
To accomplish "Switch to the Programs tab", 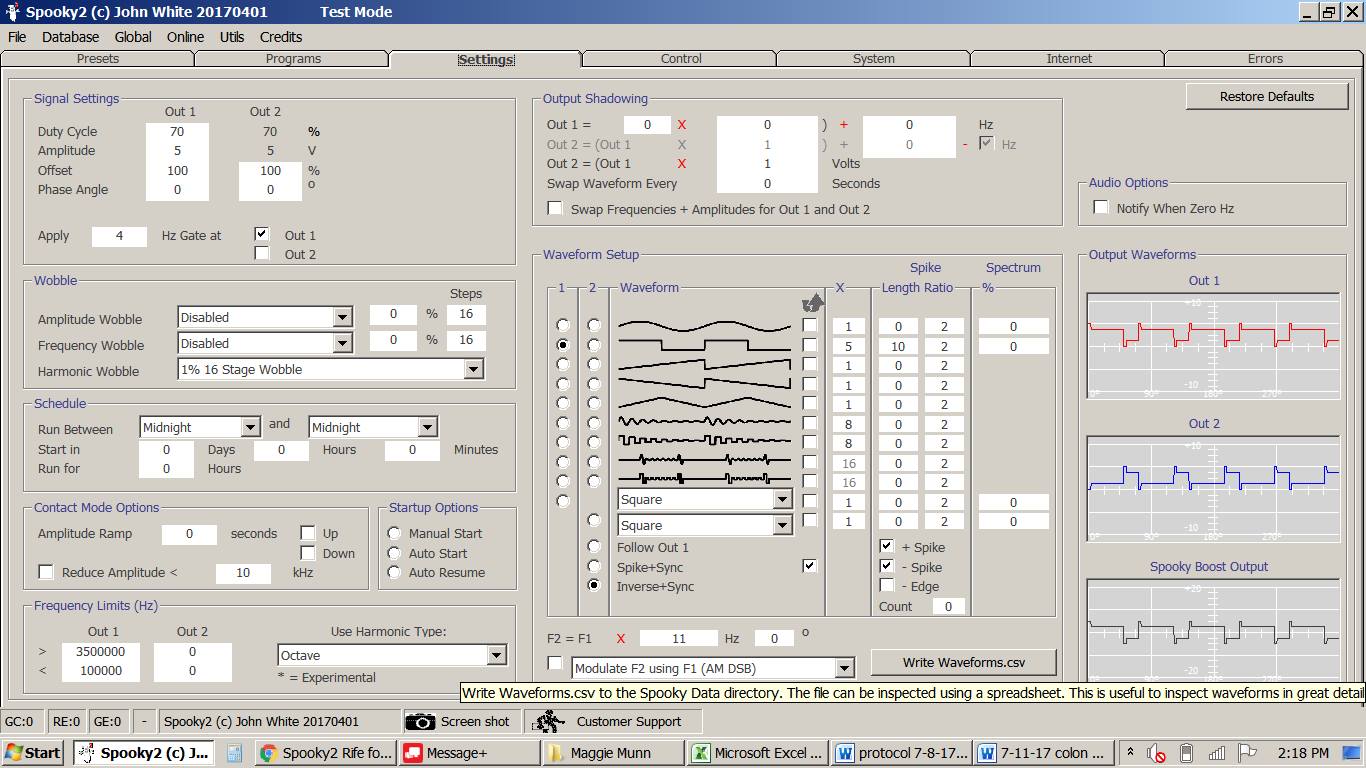I will pos(293,59).
